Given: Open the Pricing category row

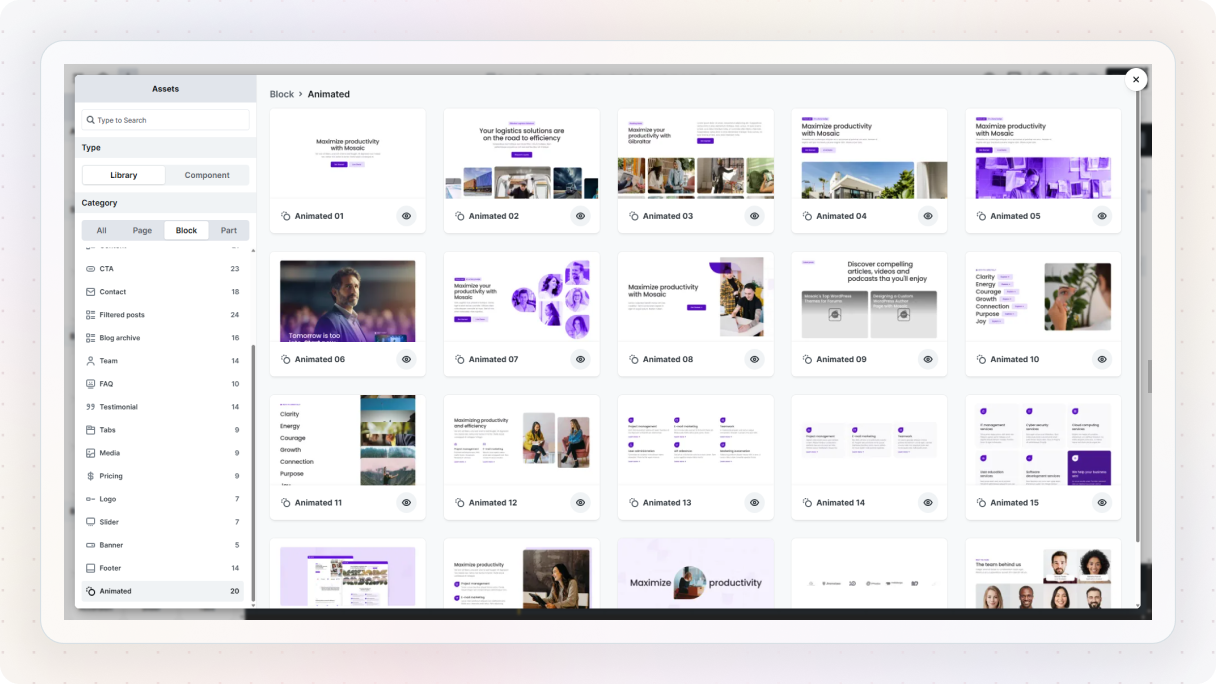Looking at the screenshot, I should click(x=162, y=476).
